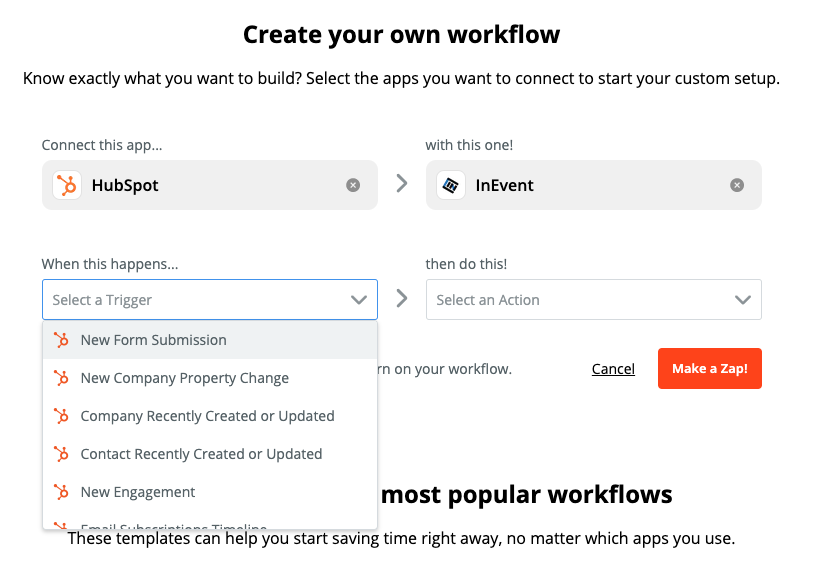Click the HubSpot logo icon in app field
The width and height of the screenshot is (821, 571).
(67, 185)
